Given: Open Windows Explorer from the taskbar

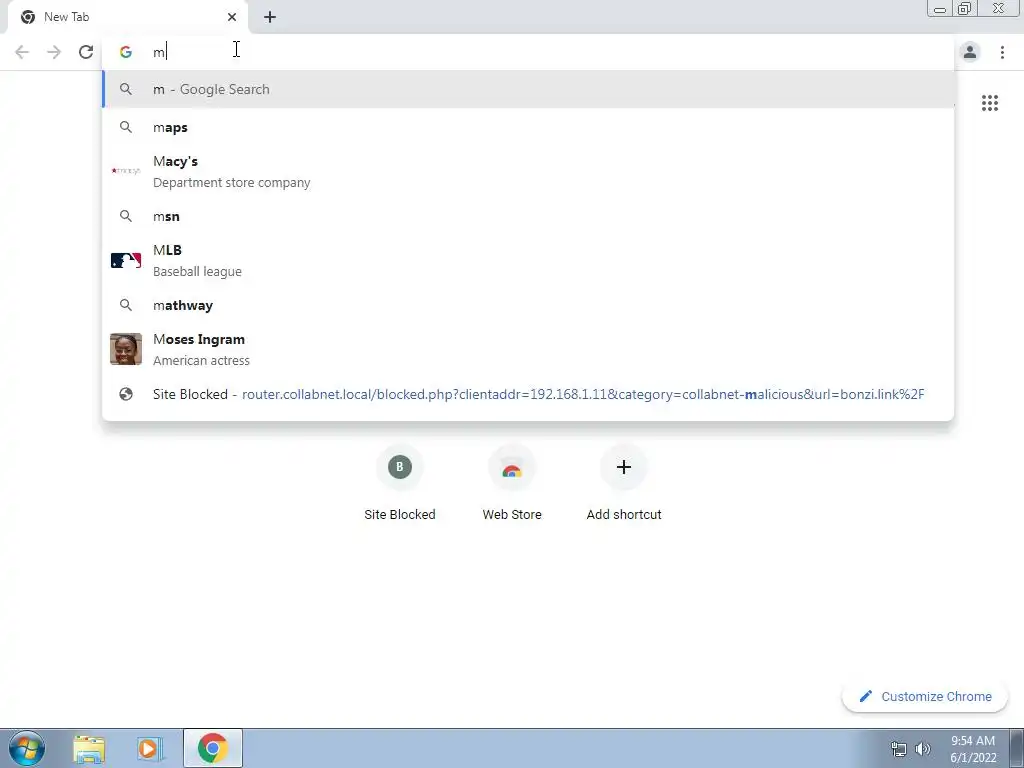Looking at the screenshot, I should coord(89,748).
